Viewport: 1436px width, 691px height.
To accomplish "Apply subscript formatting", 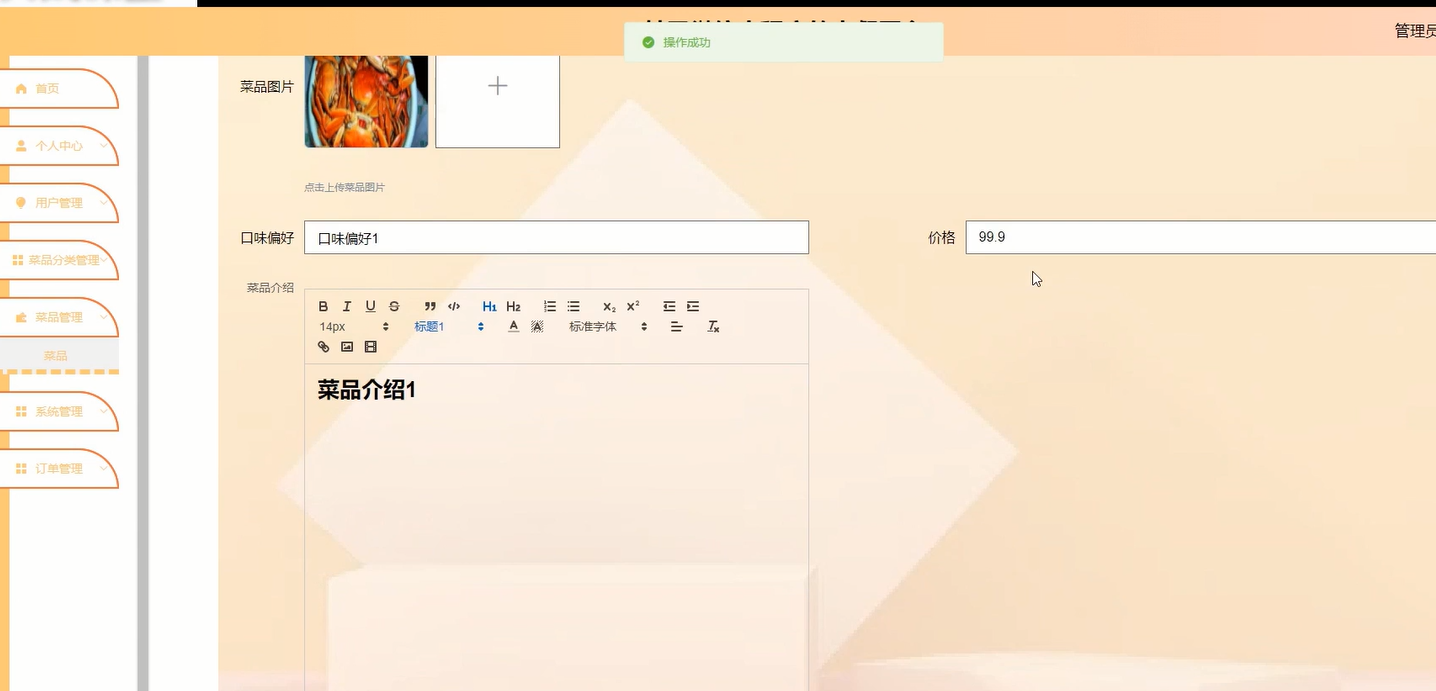I will tap(609, 306).
